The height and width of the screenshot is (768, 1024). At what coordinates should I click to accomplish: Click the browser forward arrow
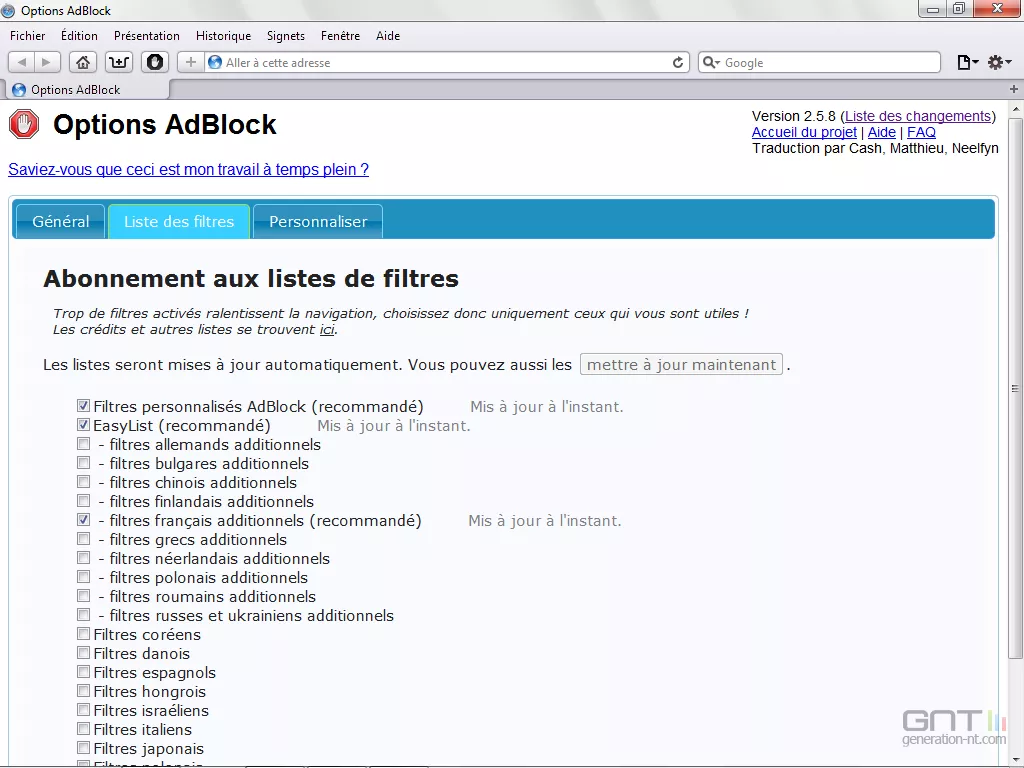[x=46, y=62]
